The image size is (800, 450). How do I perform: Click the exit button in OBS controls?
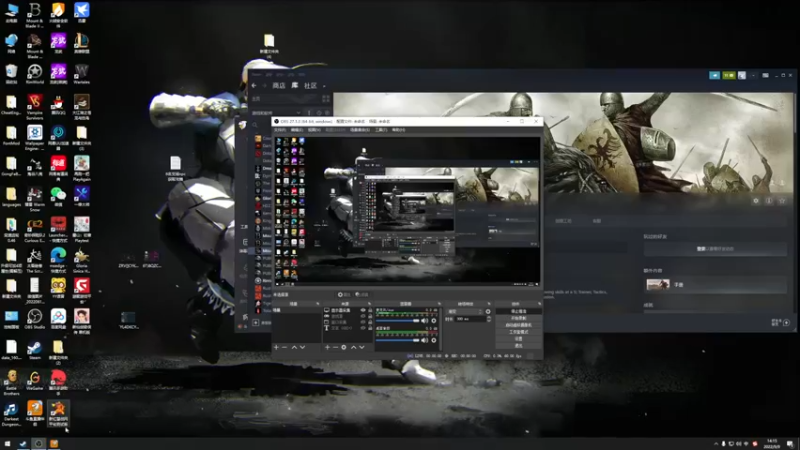point(518,345)
